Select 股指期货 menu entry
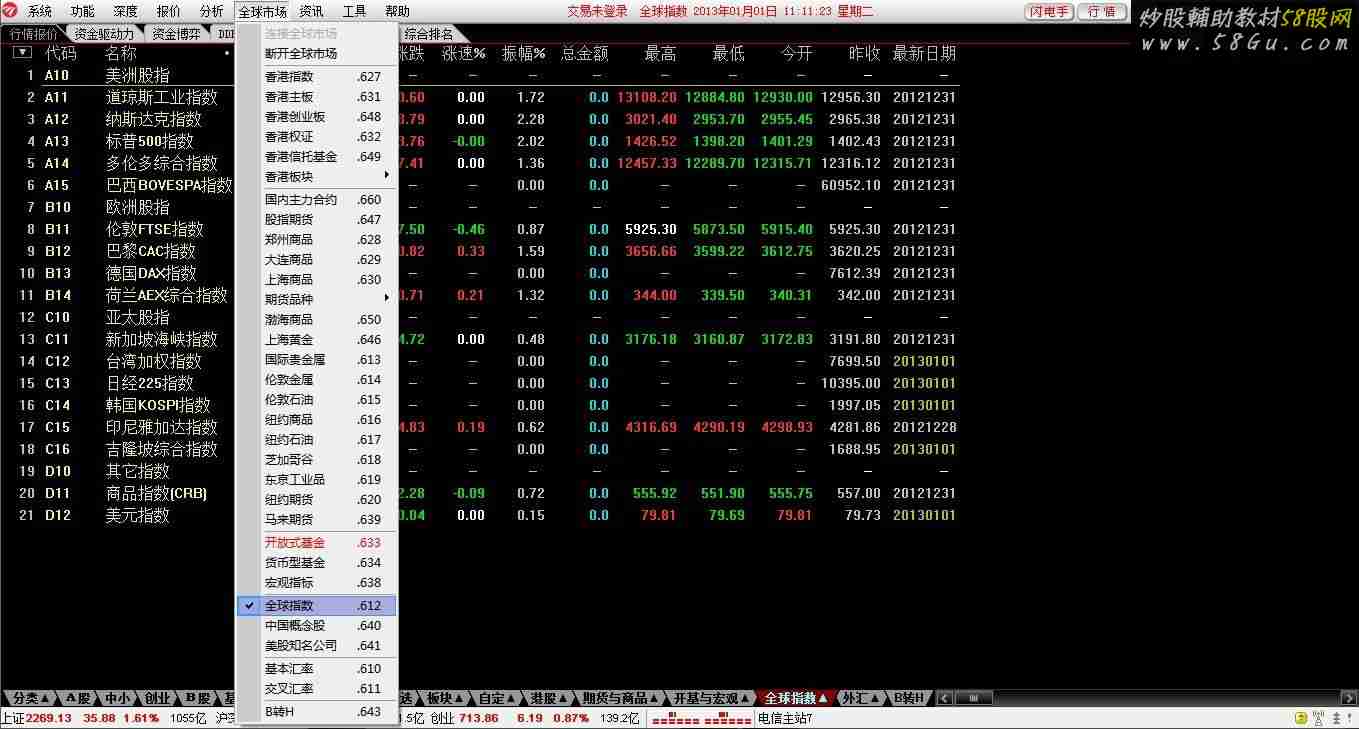 click(317, 220)
